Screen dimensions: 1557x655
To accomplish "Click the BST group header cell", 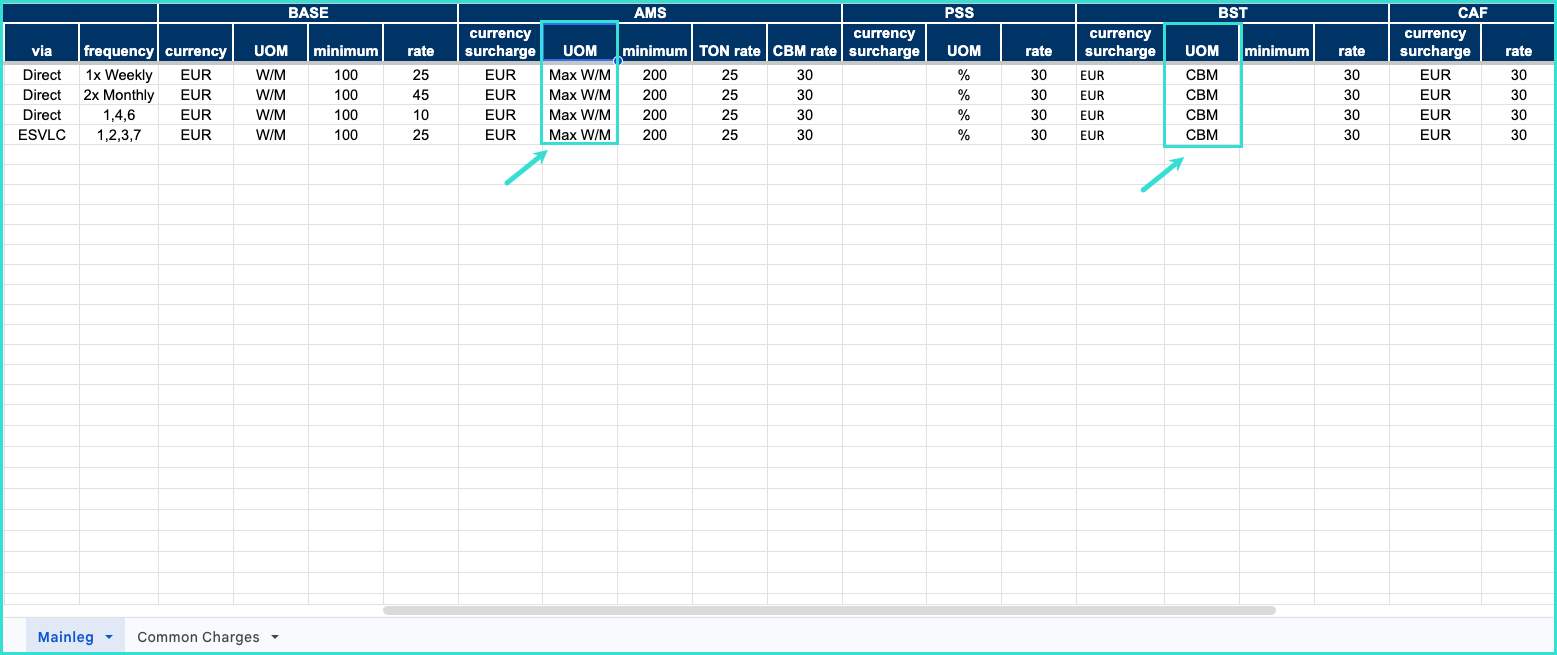I will click(x=1232, y=13).
